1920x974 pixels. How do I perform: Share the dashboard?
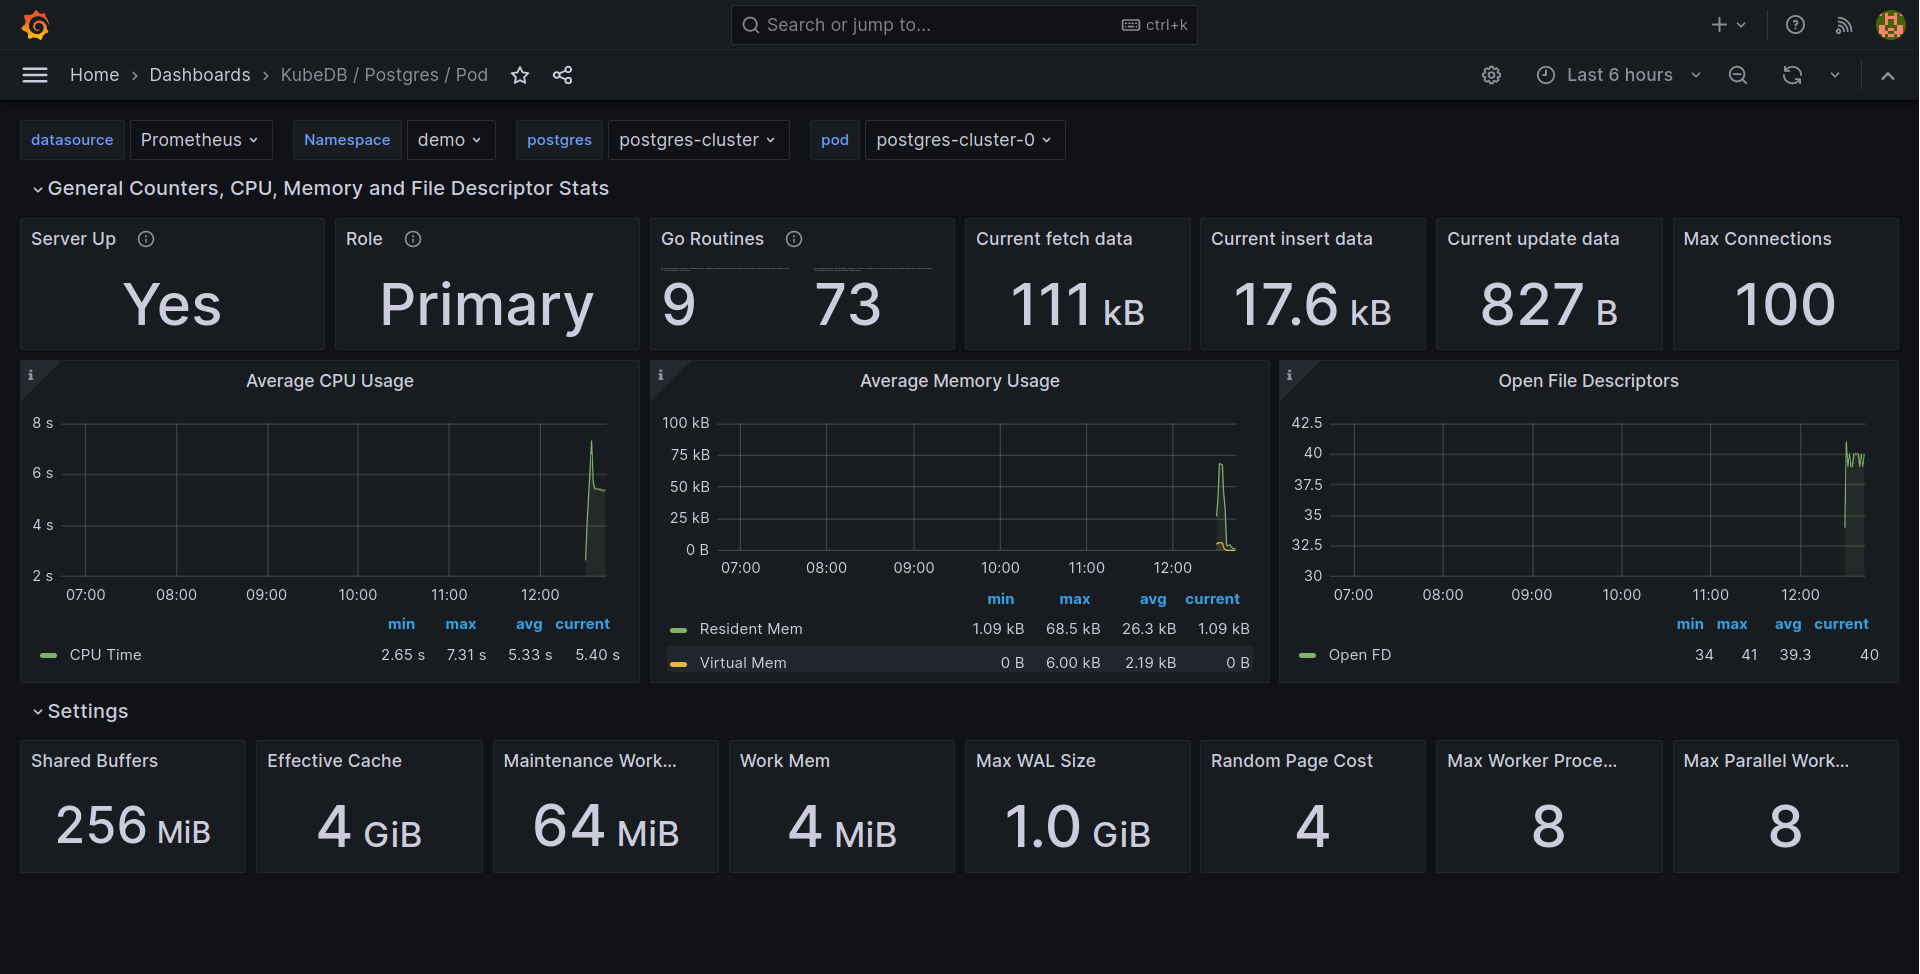[562, 74]
